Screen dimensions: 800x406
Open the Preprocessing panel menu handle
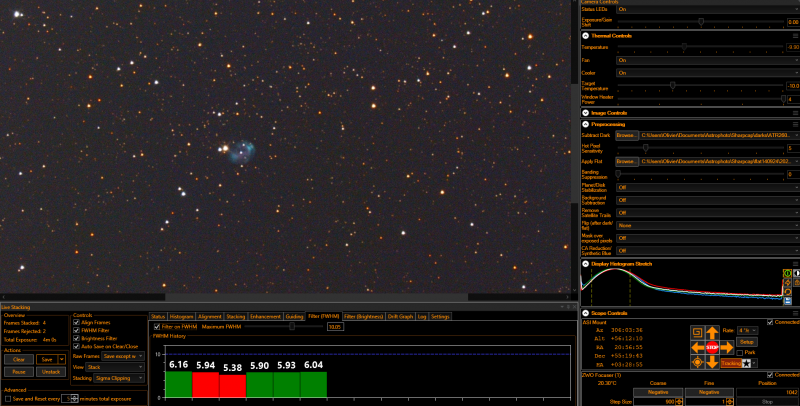(795, 124)
